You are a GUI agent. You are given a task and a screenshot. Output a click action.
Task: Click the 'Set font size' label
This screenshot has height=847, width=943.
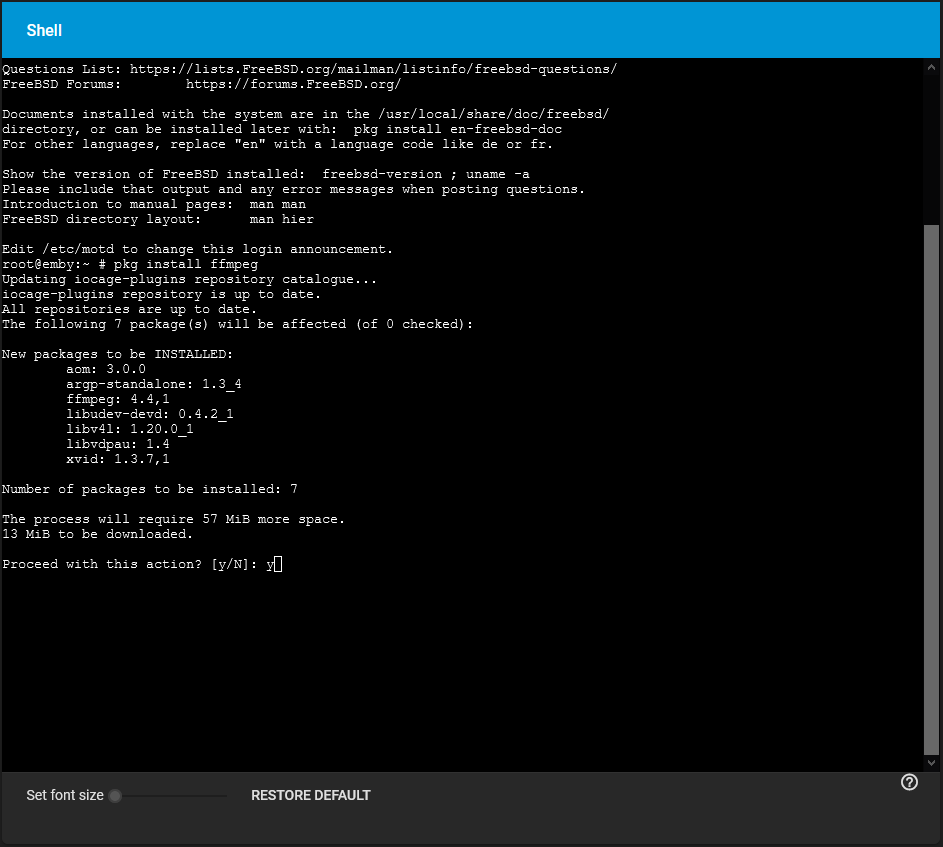[x=65, y=795]
